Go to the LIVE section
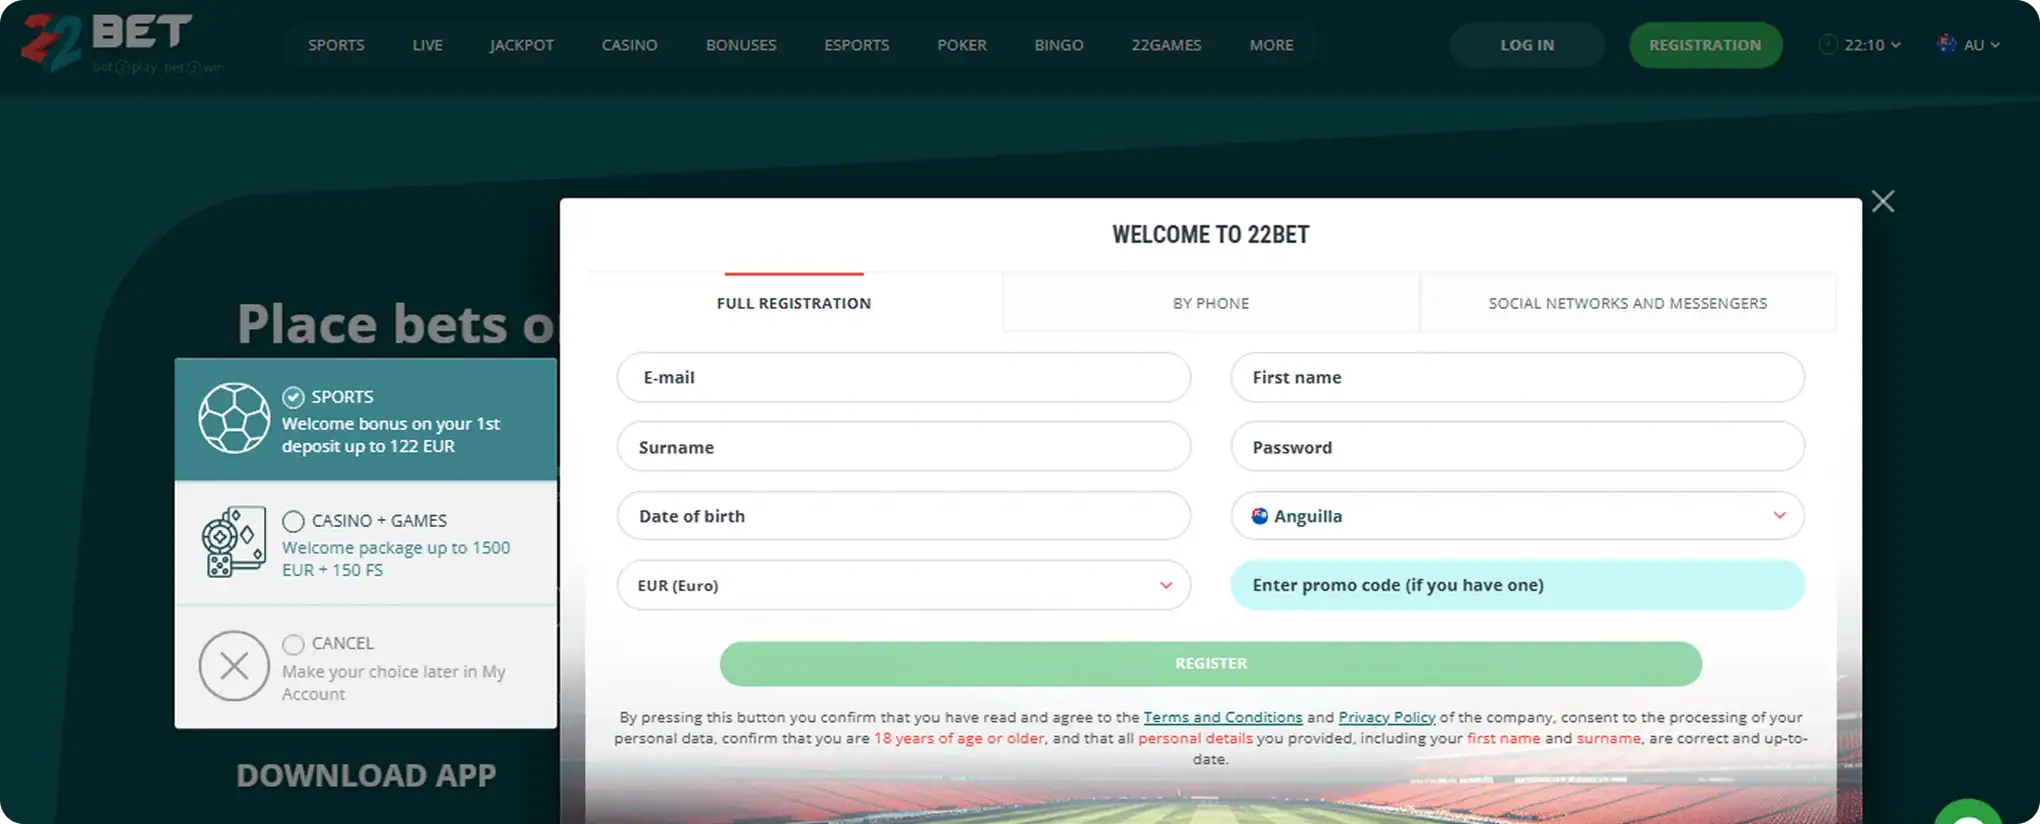This screenshot has width=2040, height=824. 427,45
